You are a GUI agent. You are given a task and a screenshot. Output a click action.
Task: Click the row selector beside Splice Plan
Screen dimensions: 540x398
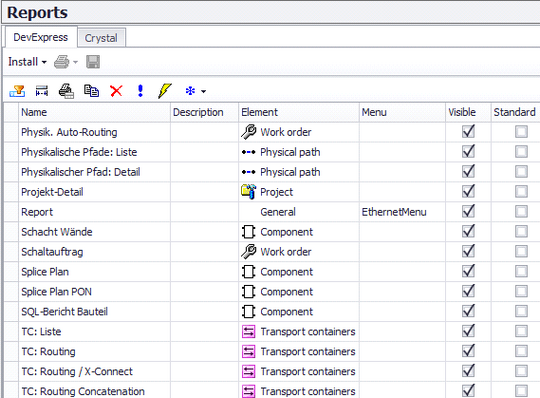point(11,272)
